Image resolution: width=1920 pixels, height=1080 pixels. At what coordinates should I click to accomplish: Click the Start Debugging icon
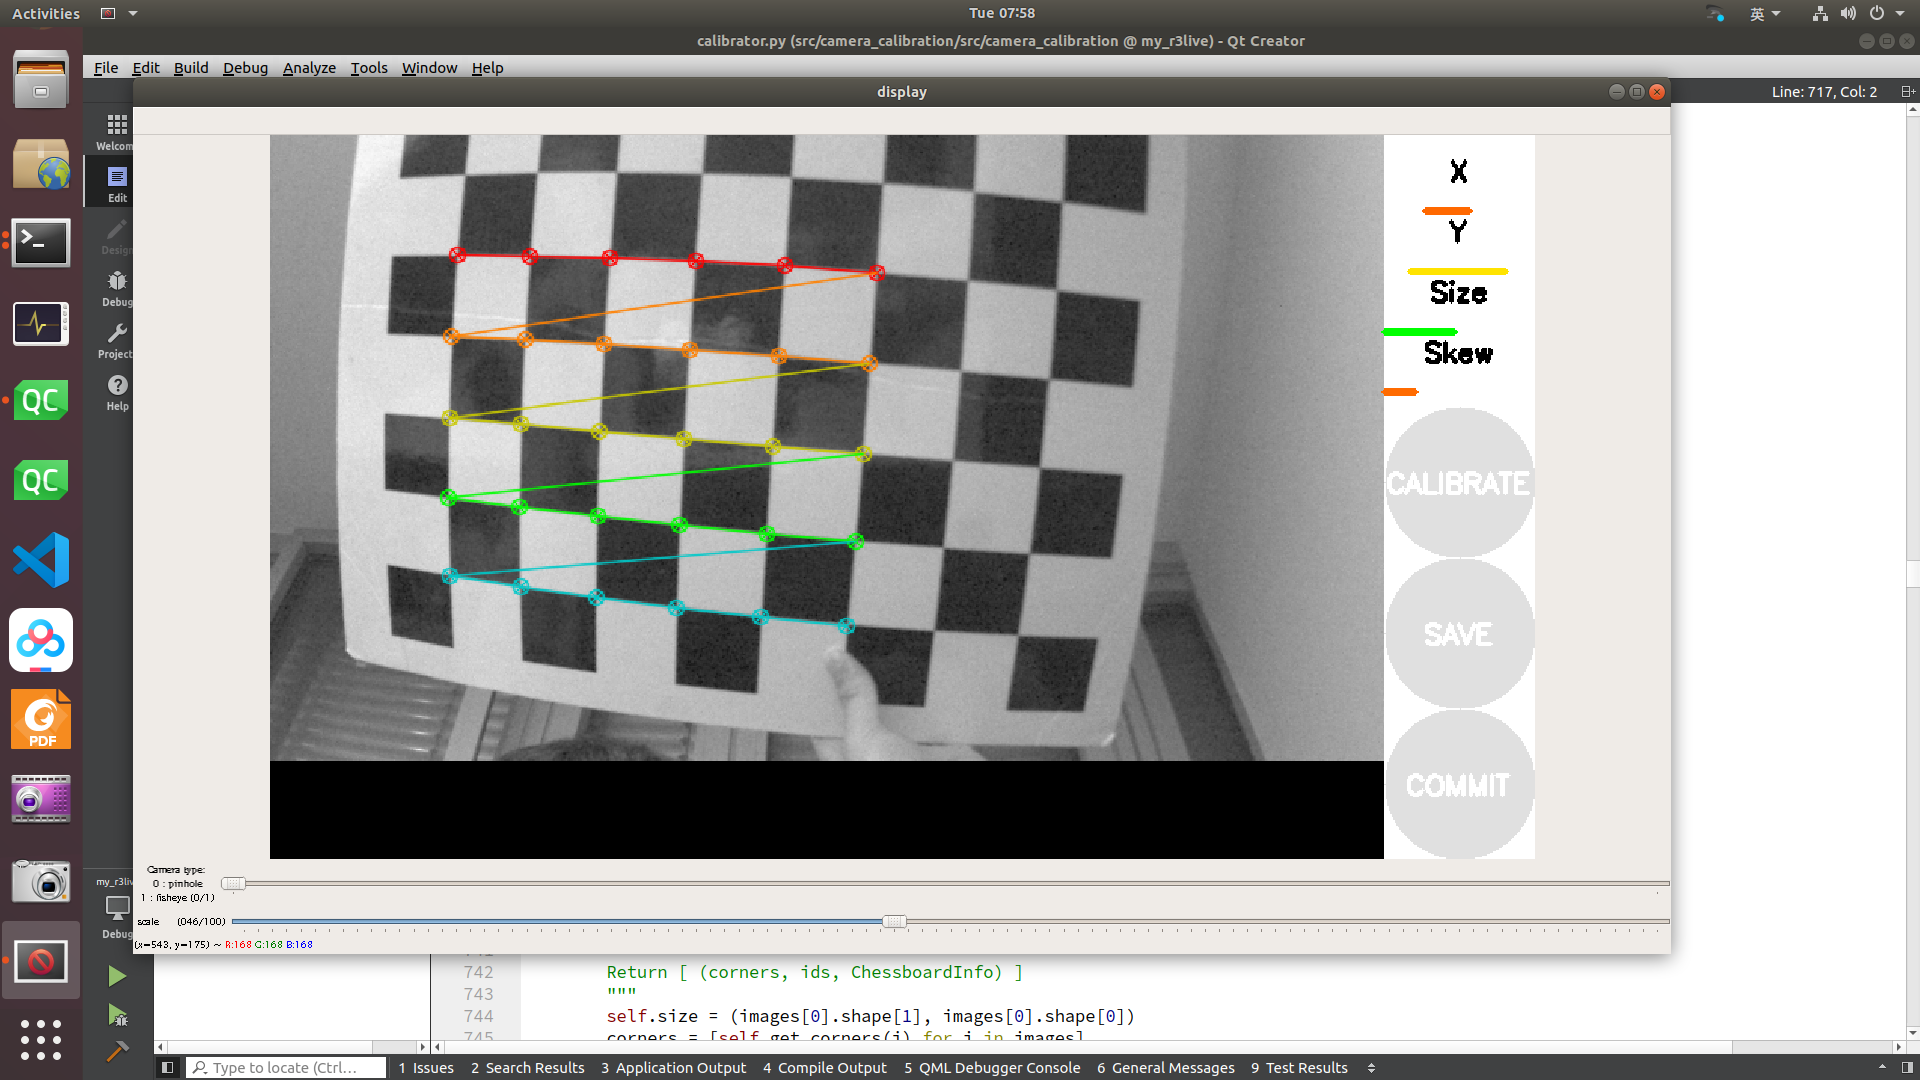[x=117, y=1016]
